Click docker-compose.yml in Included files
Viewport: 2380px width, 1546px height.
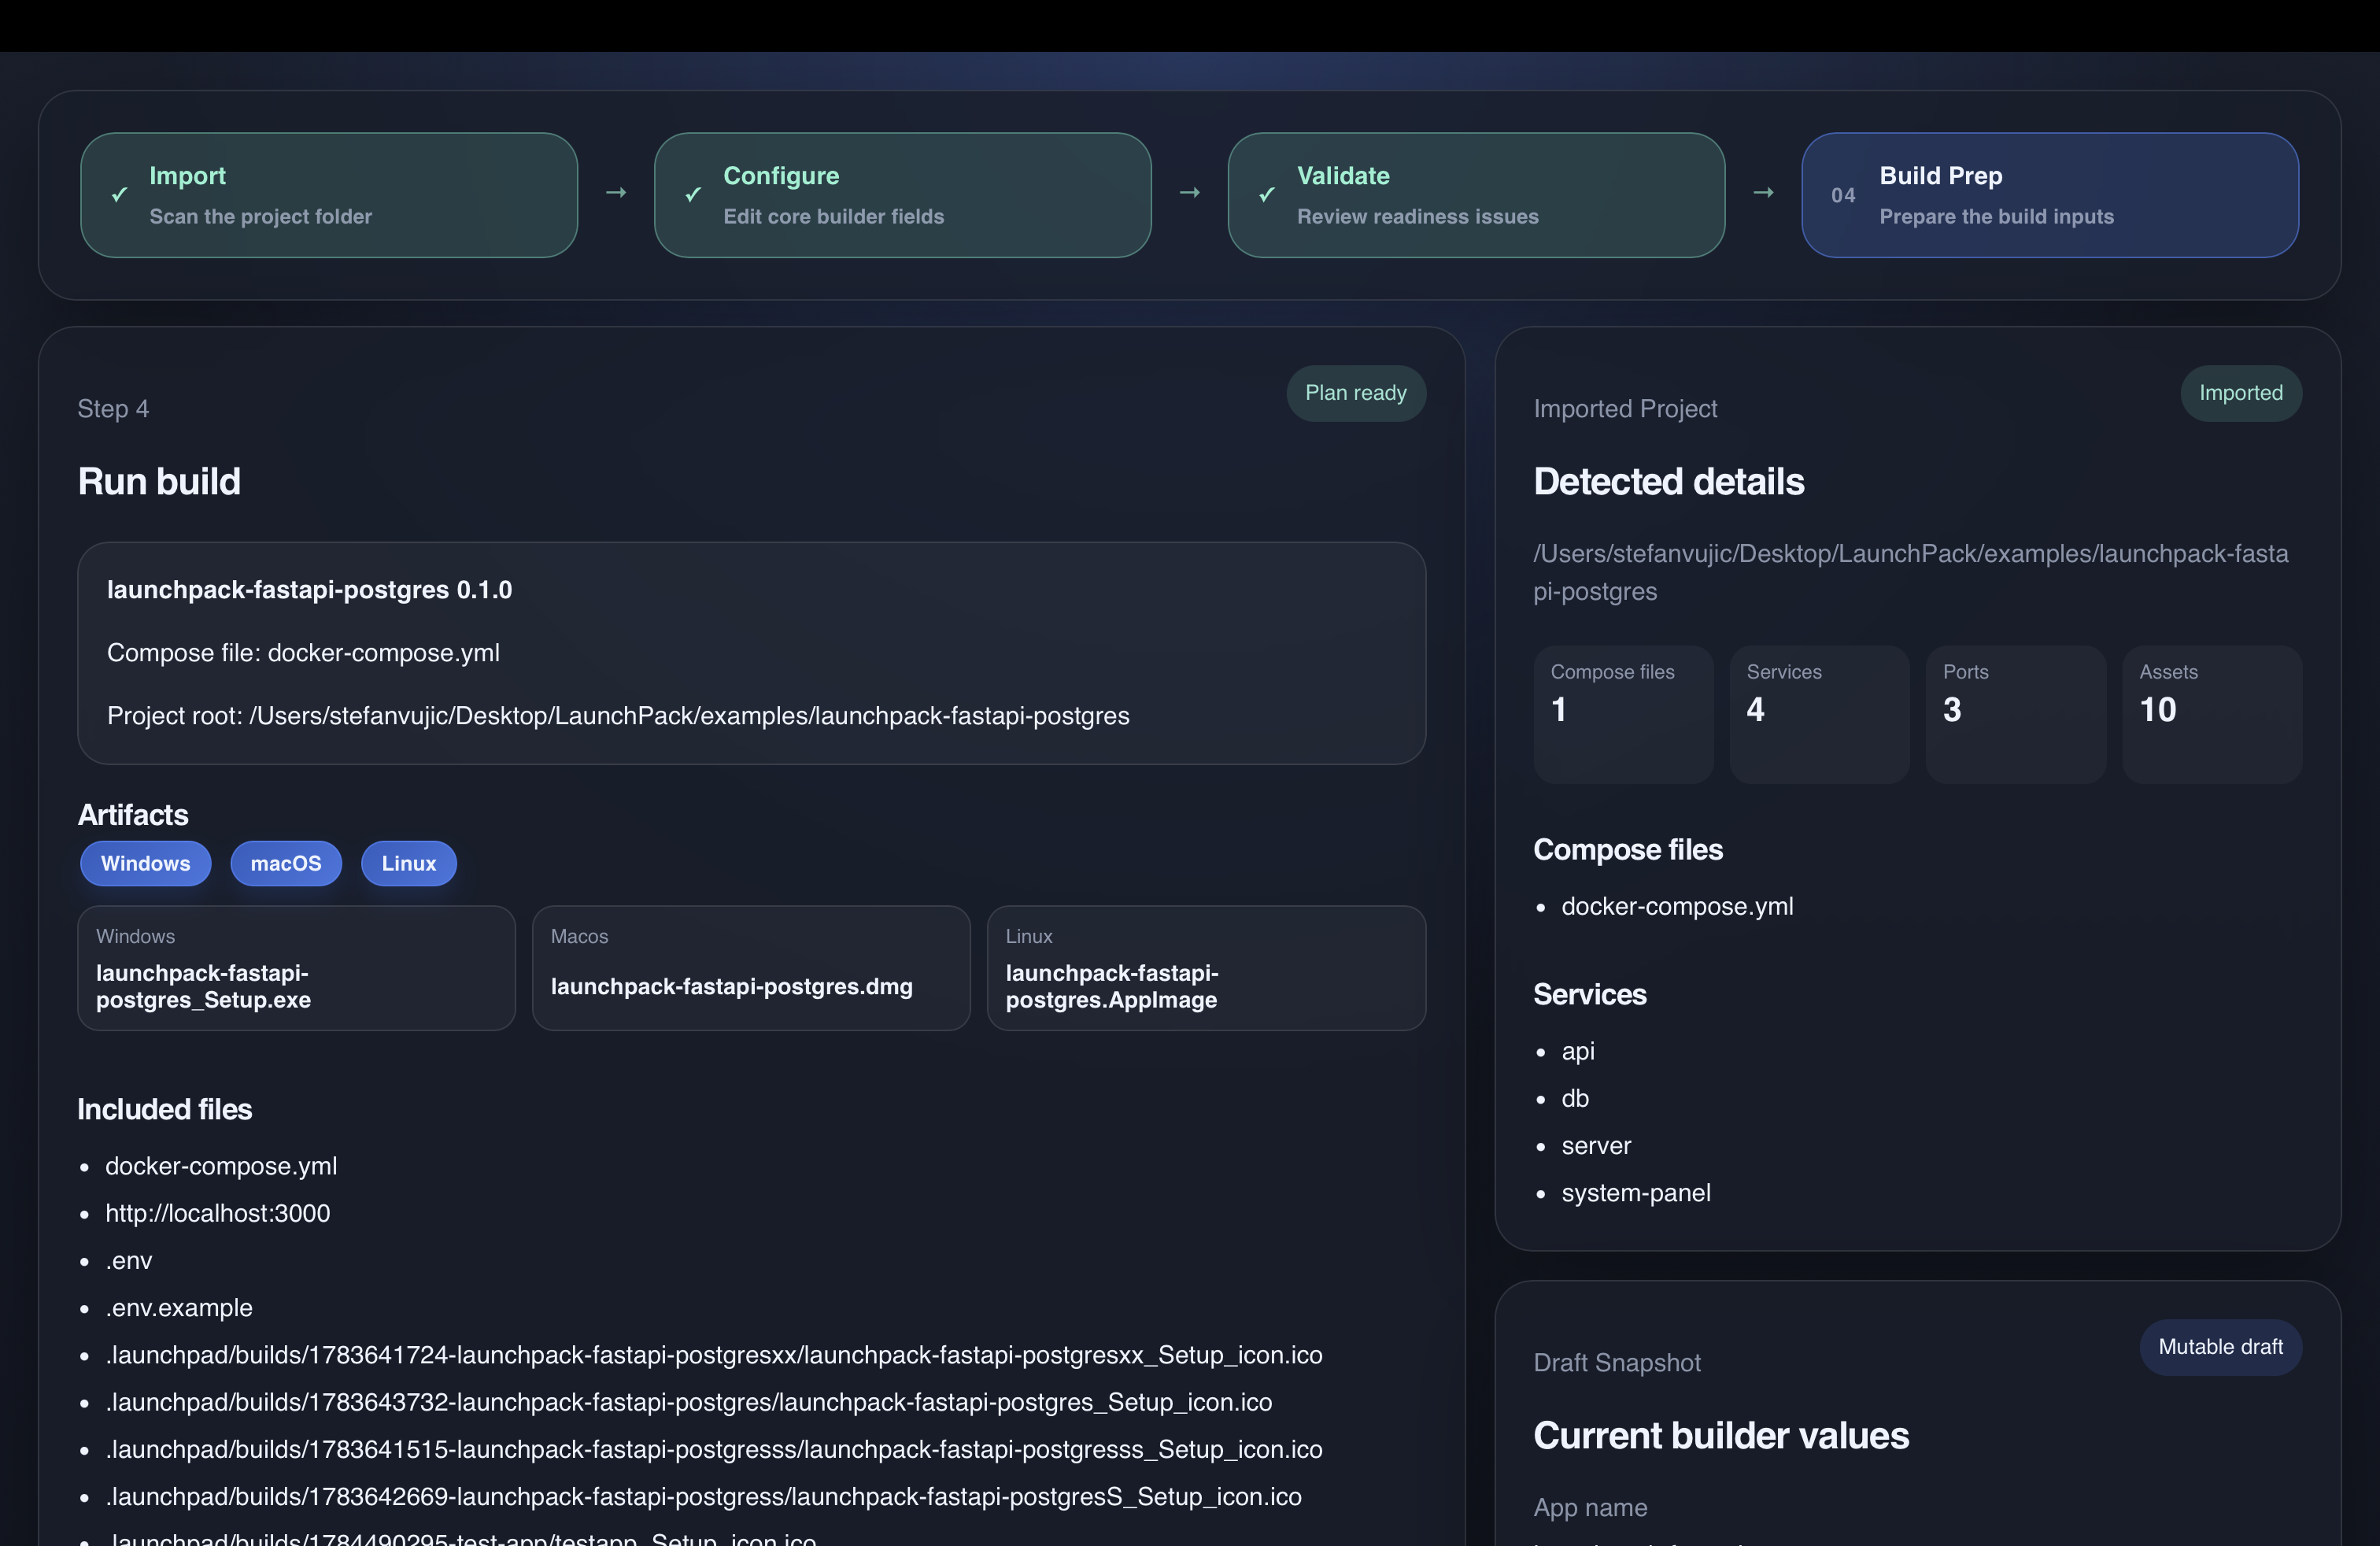[221, 1166]
